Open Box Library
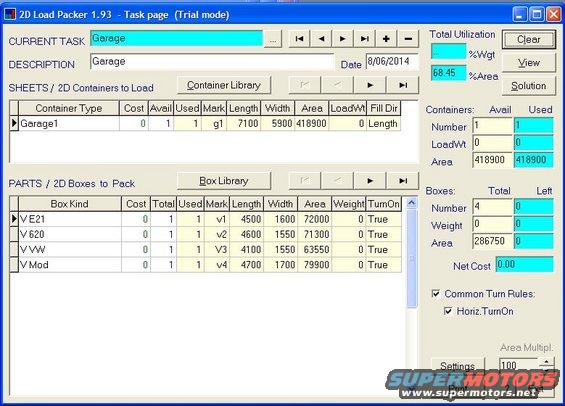Screen dimensions: 565x406 [224, 181]
